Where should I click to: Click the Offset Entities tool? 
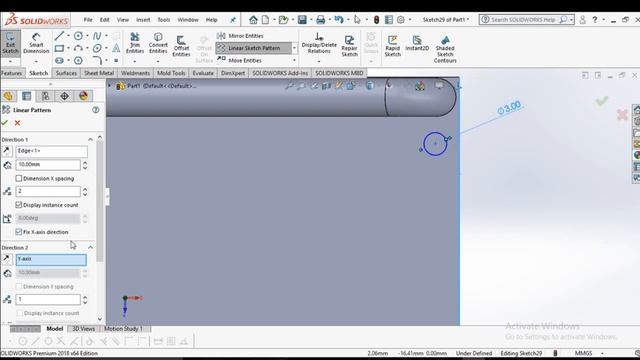tap(181, 46)
